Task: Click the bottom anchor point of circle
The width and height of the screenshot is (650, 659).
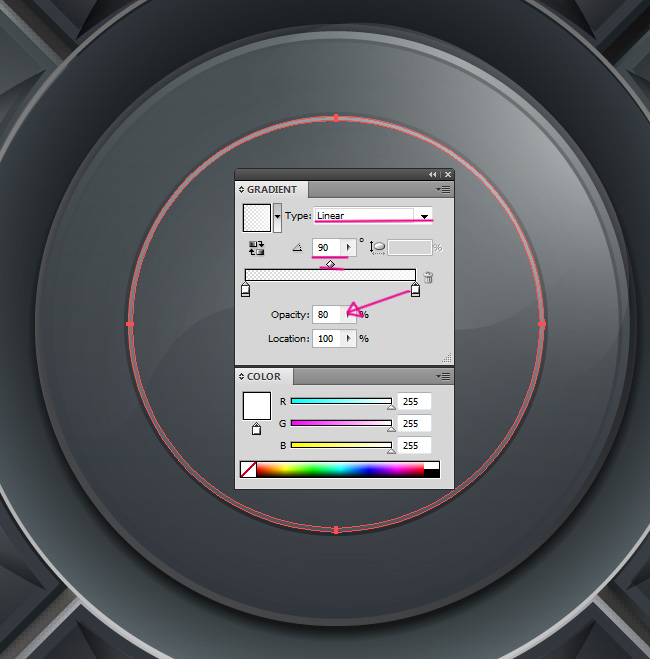Action: click(336, 530)
